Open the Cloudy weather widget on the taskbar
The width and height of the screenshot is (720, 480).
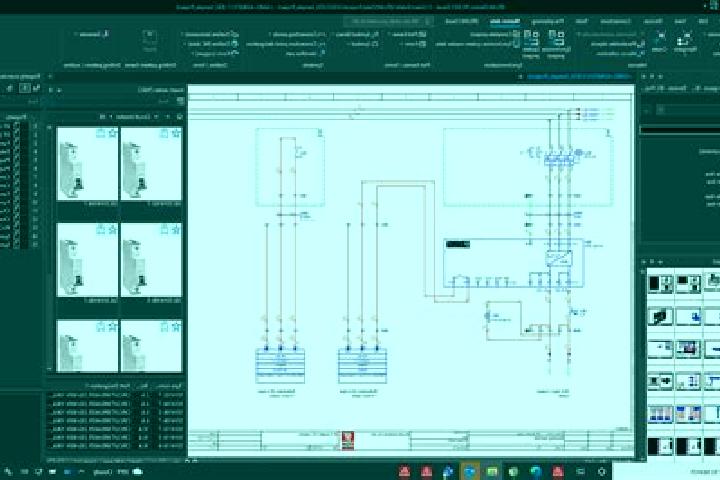coord(118,472)
